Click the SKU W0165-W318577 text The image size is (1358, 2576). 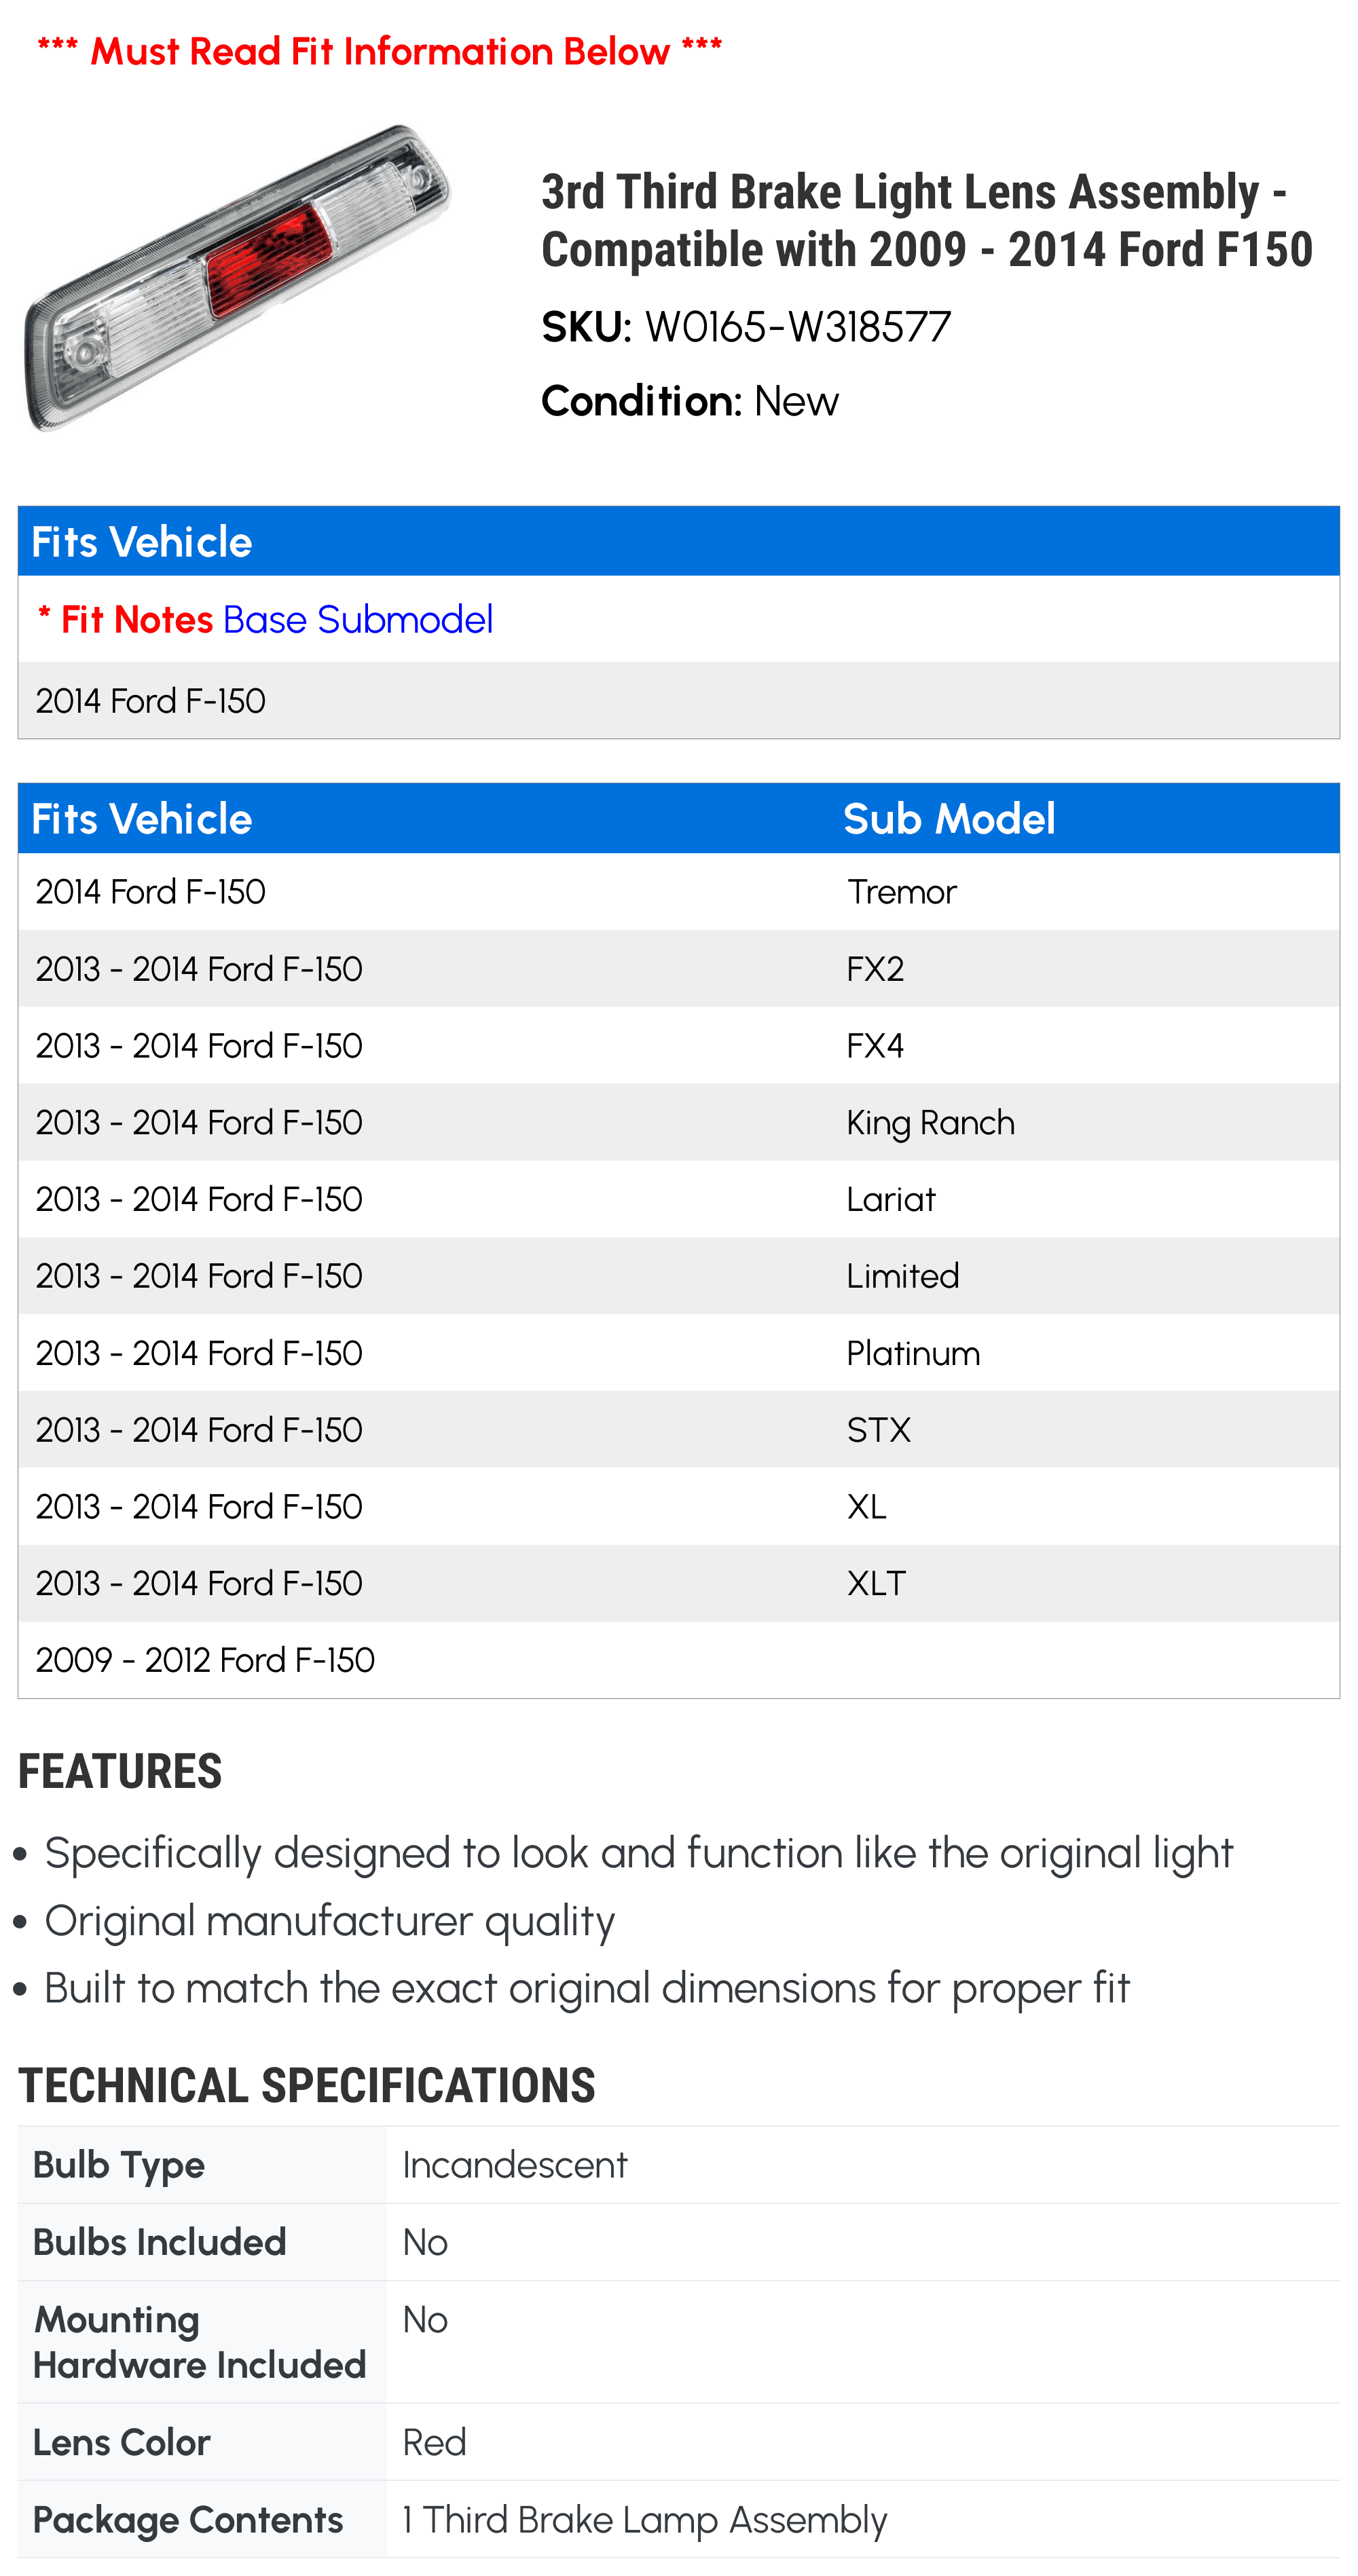tap(746, 327)
